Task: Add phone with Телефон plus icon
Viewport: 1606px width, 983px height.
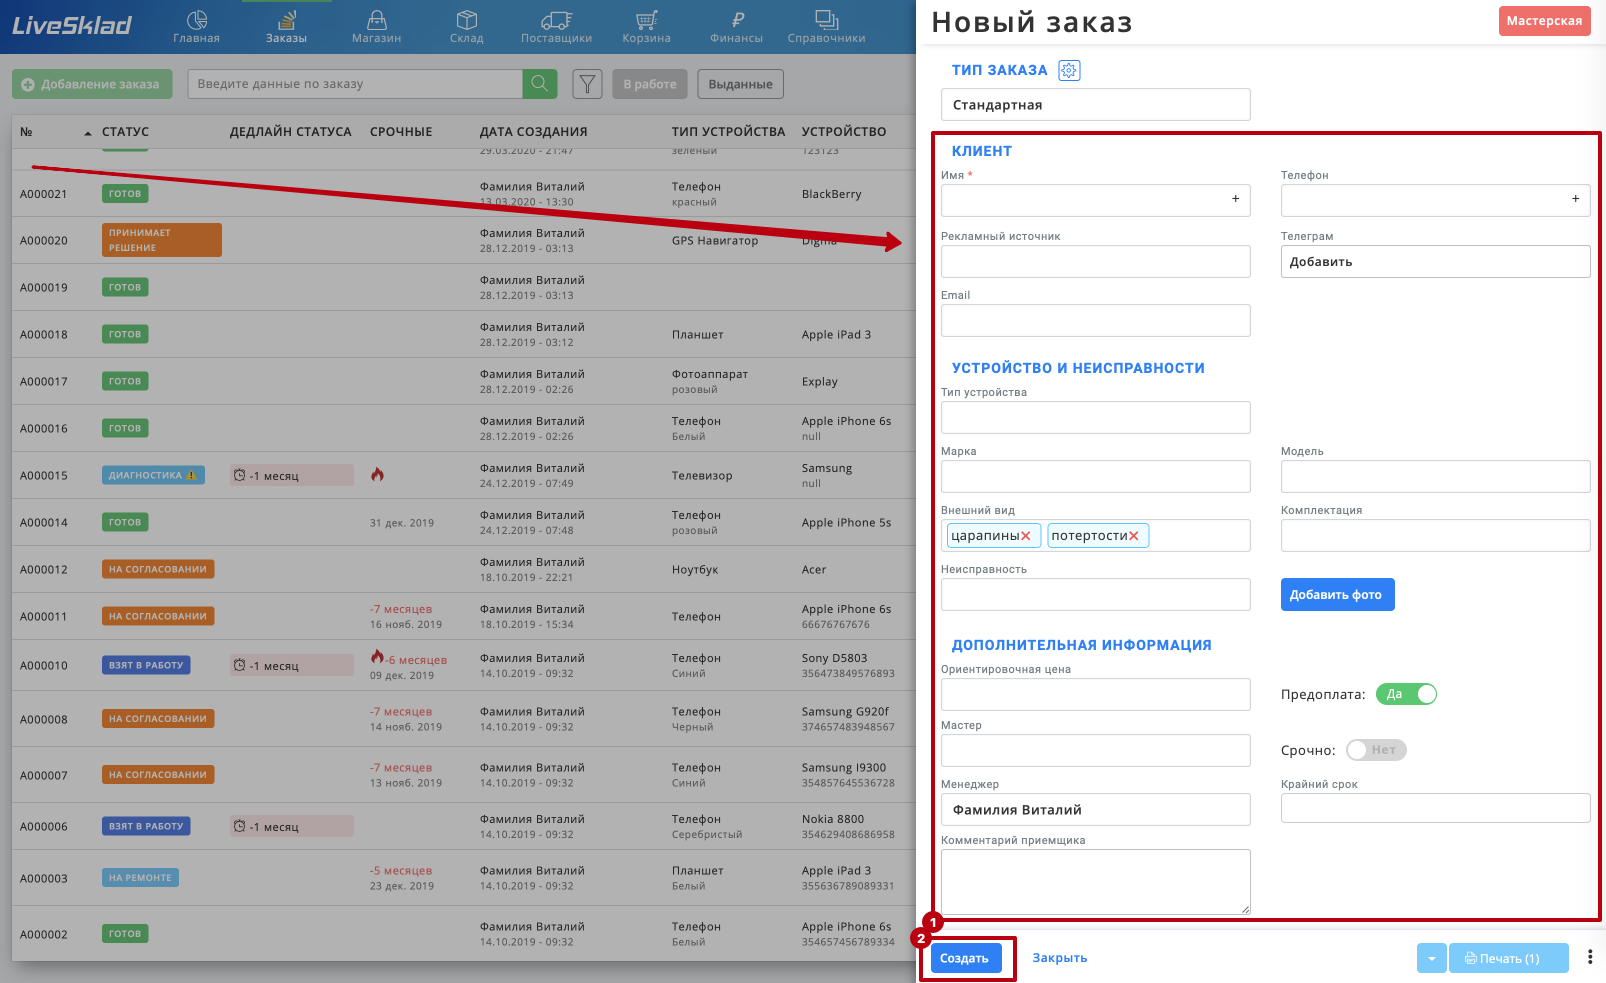Action: 1575,199
